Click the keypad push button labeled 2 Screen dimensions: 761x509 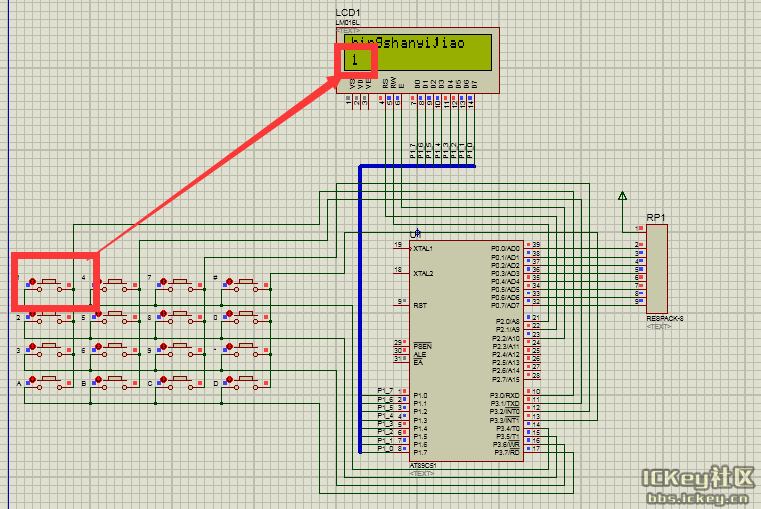pyautogui.click(x=50, y=317)
